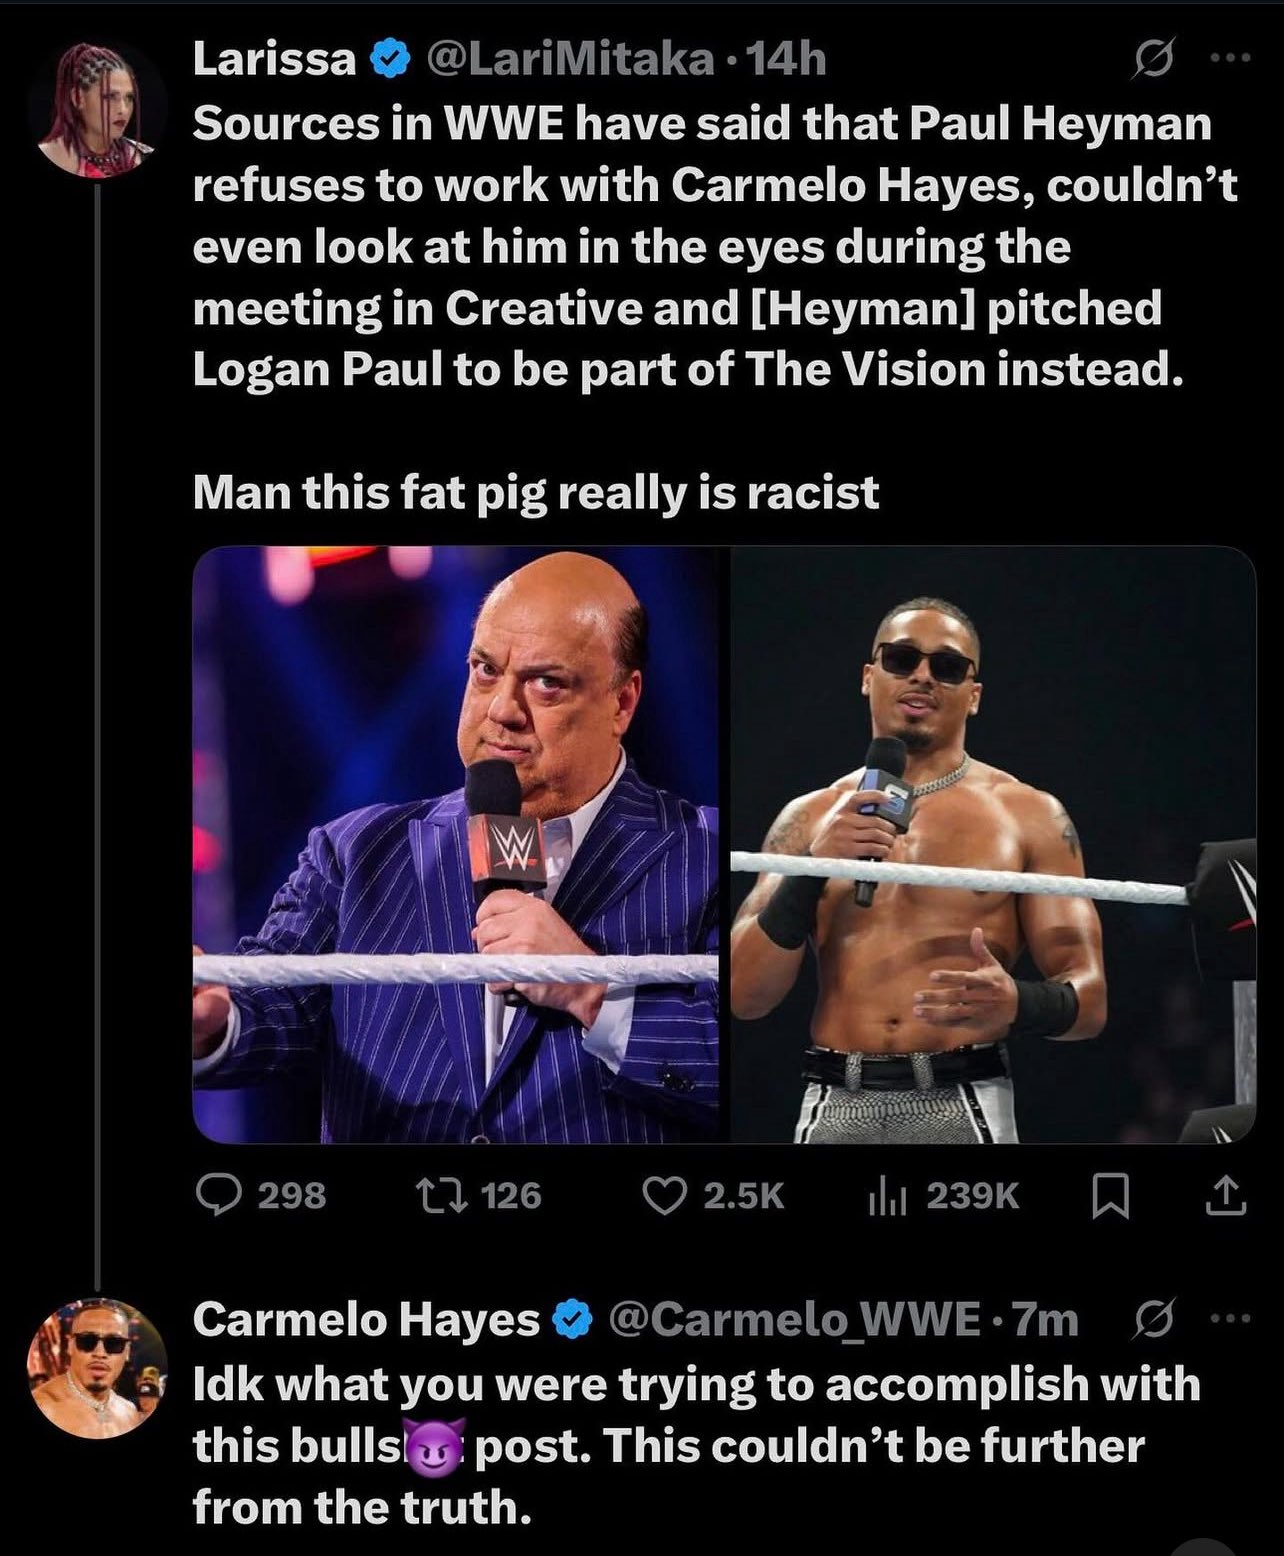Click the 7m timestamp on the reply
The image size is (1284, 1556).
coord(1047,1320)
